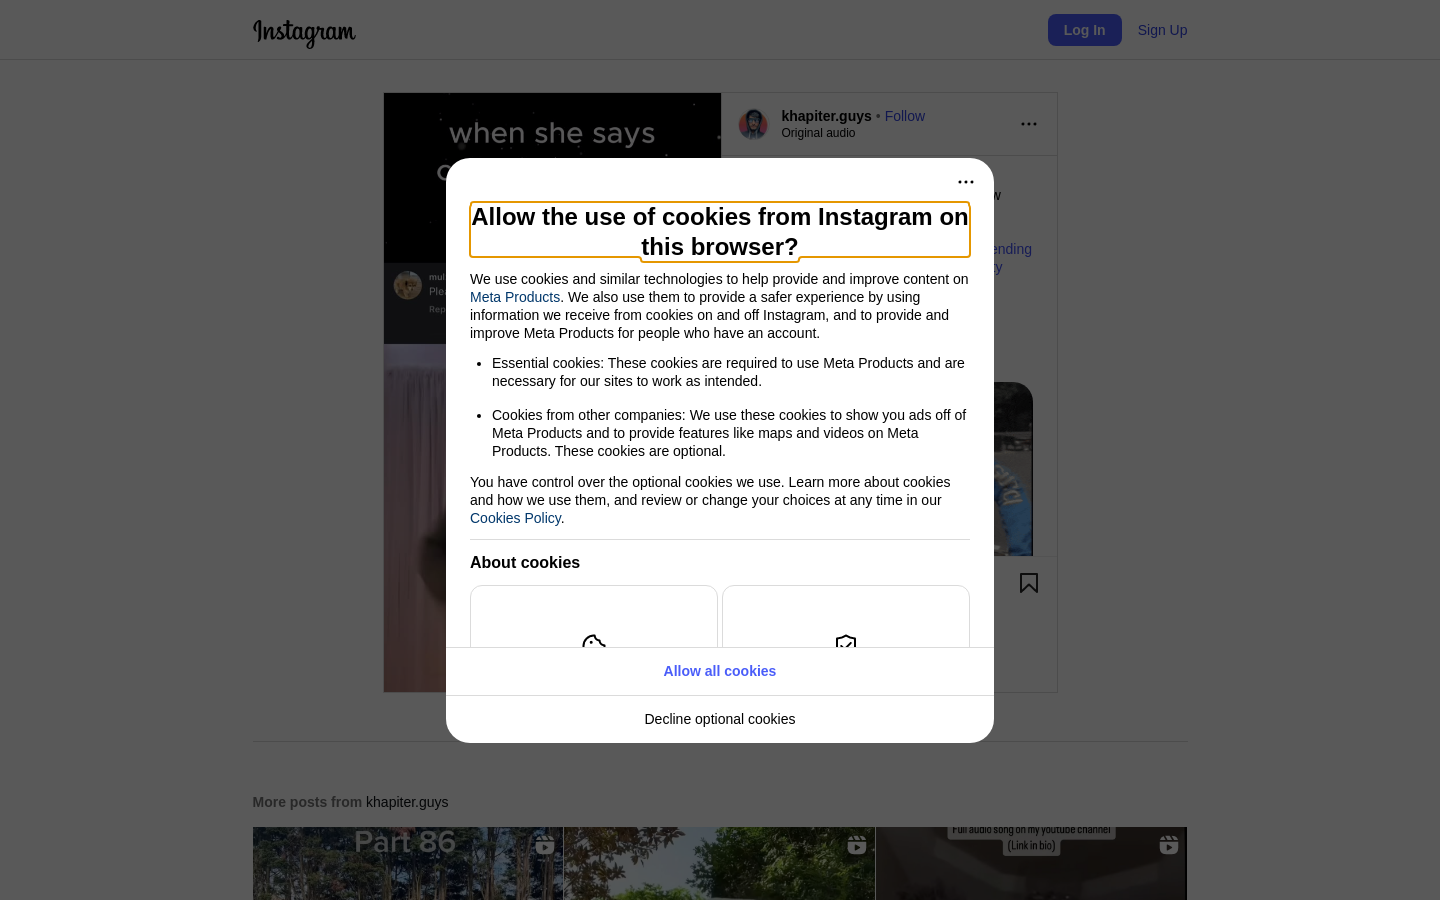The image size is (1440, 900).
Task: Save the post with bookmark icon
Action: (1029, 583)
